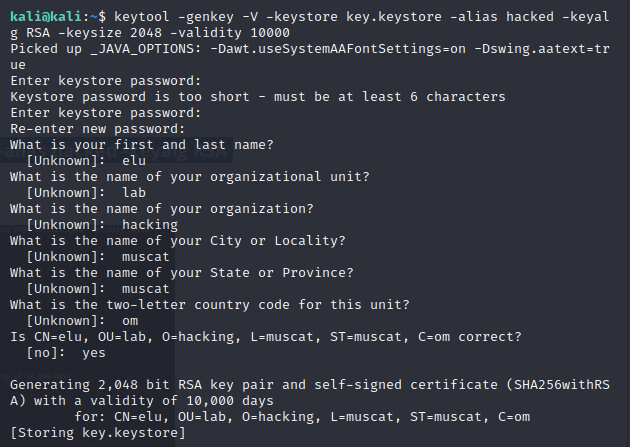630x447 pixels.
Task: Click the first and last name question
Action: [x=140, y=145]
